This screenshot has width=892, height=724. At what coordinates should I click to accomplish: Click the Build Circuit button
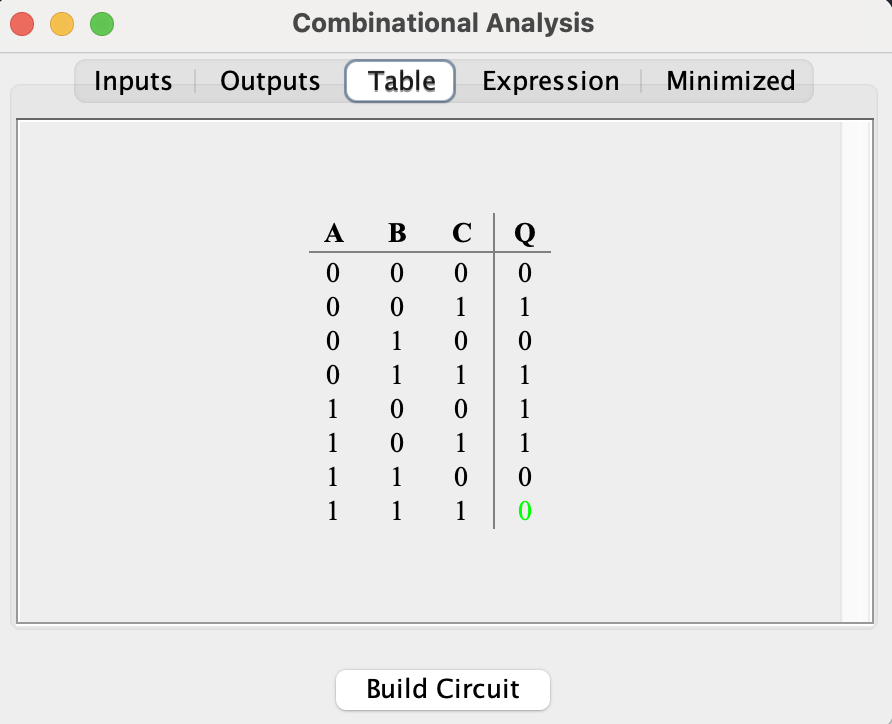443,689
